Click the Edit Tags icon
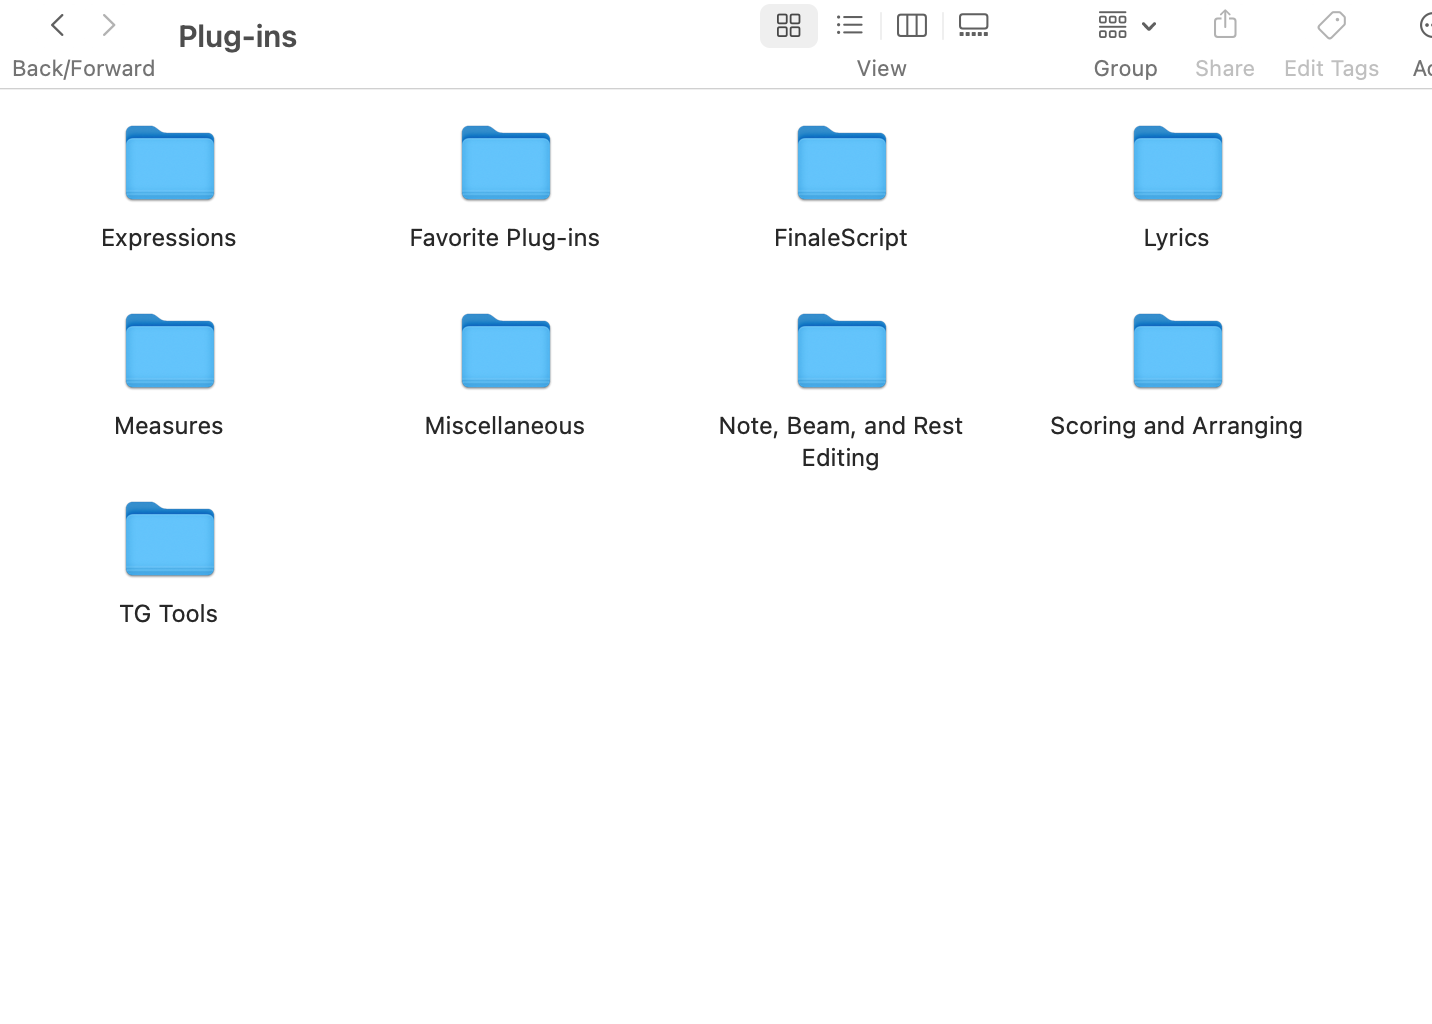Screen dimensions: 1432x1024 point(1331,25)
